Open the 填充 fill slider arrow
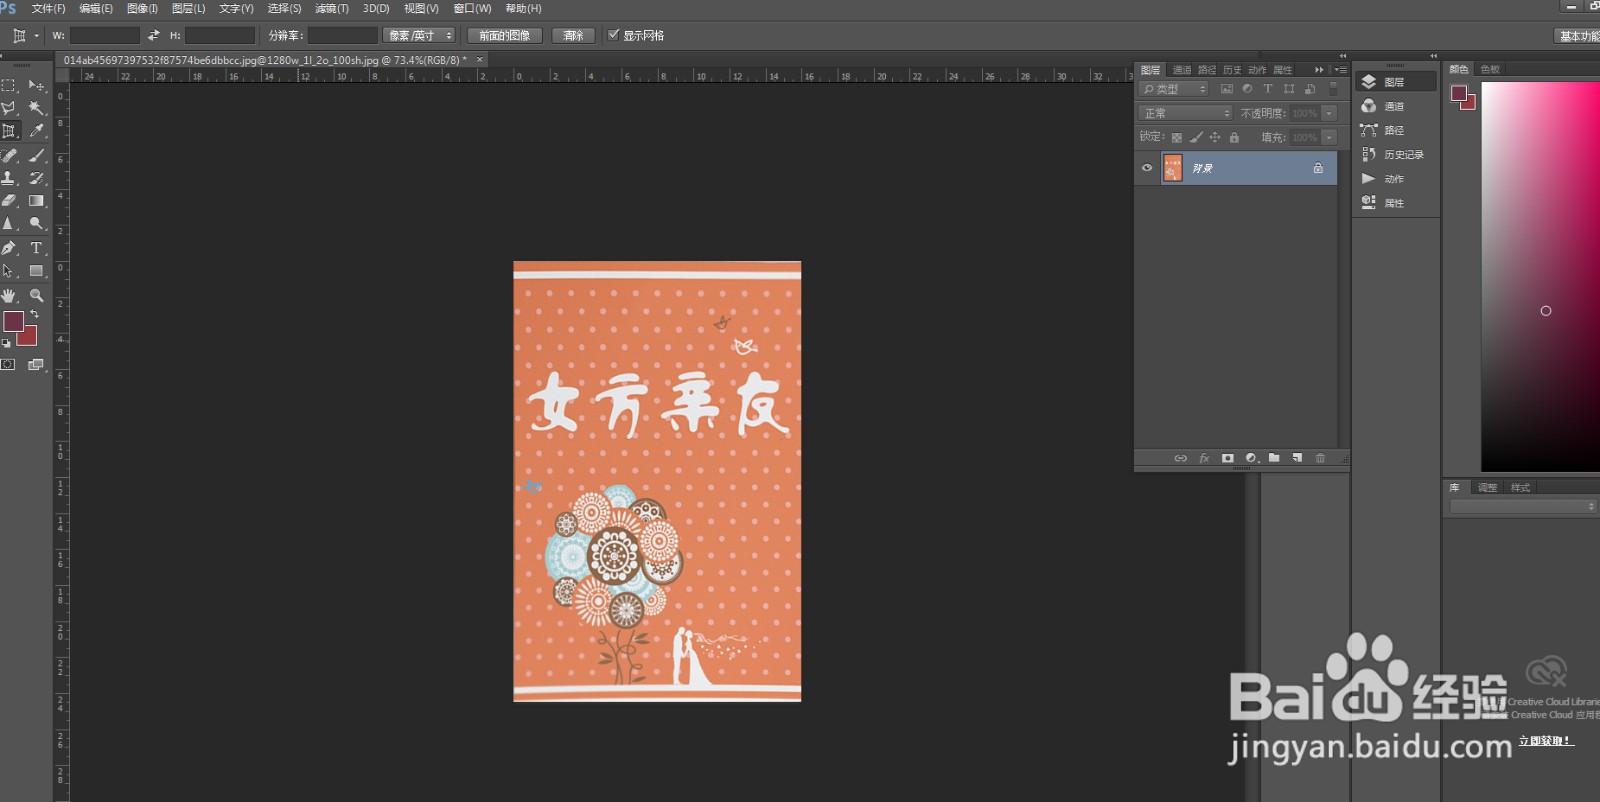The width and height of the screenshot is (1600, 802). tap(1329, 137)
